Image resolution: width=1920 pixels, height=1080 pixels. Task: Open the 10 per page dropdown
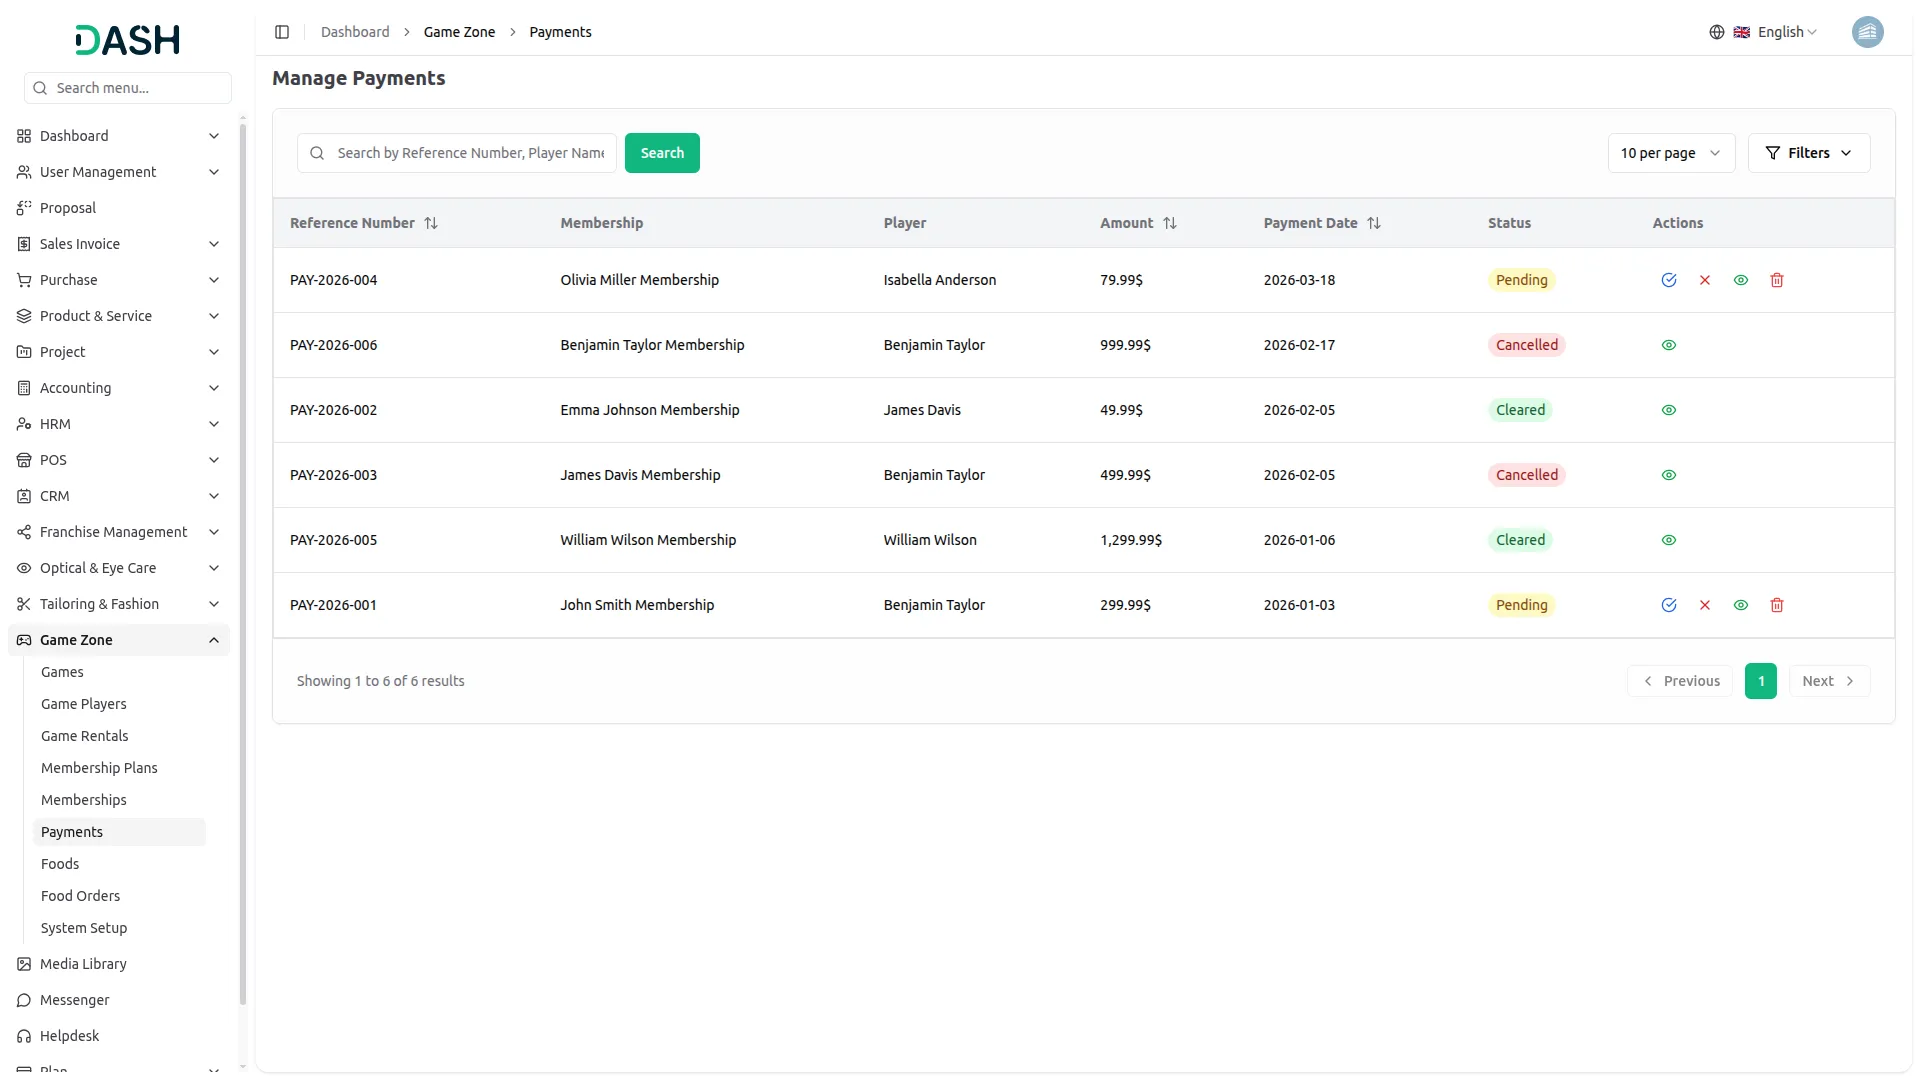(1670, 153)
